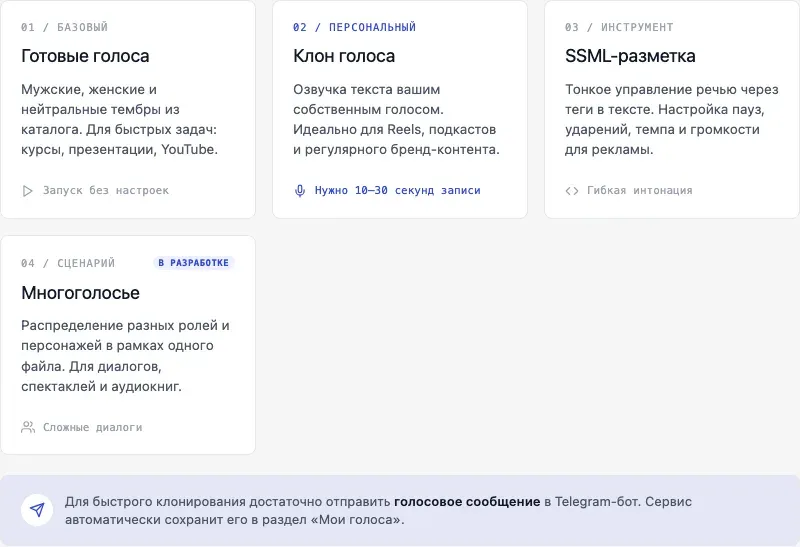This screenshot has height=547, width=800.
Task: Click the Готовые голоса description mentioning YouTube
Action: click(x=120, y=119)
